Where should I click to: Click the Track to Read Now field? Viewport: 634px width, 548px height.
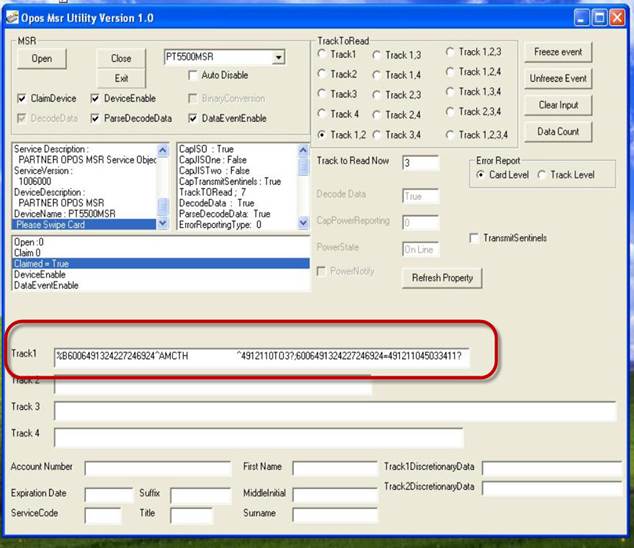pyautogui.click(x=421, y=163)
